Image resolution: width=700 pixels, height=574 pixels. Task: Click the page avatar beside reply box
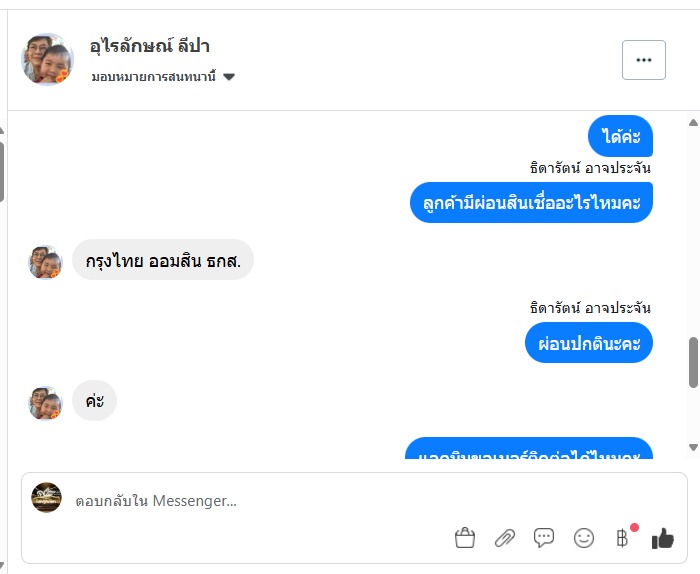click(x=46, y=497)
